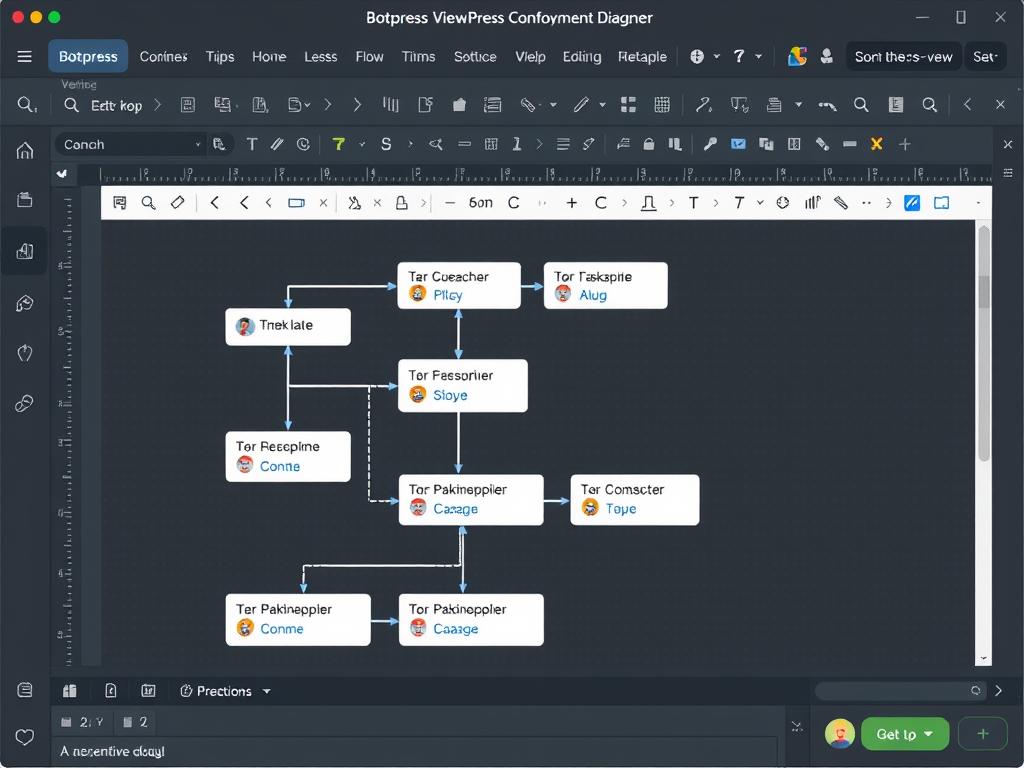Open the Tips menu
Screen dimensions: 1024x768
pyautogui.click(x=220, y=57)
